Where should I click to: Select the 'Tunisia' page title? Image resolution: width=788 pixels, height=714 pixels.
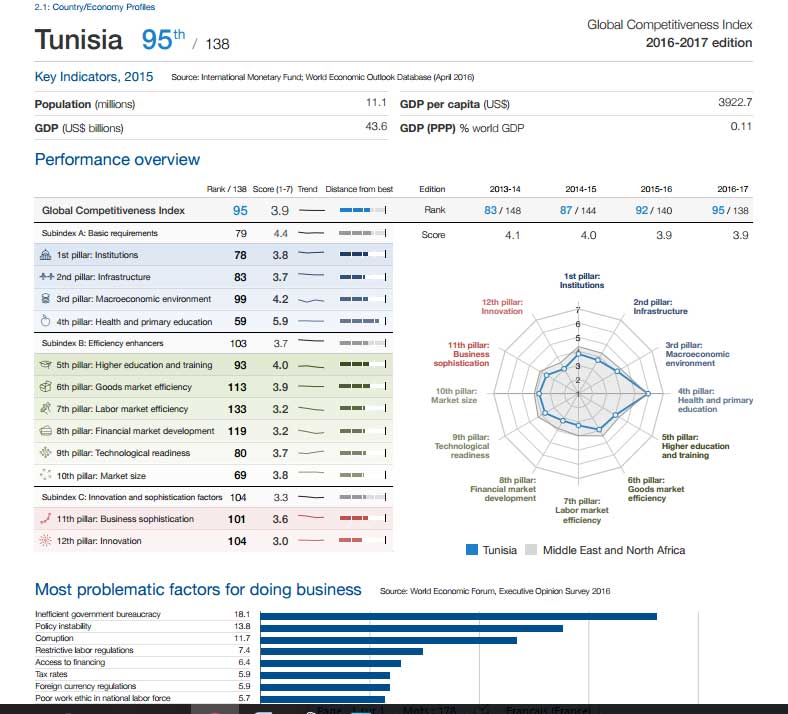tap(78, 40)
